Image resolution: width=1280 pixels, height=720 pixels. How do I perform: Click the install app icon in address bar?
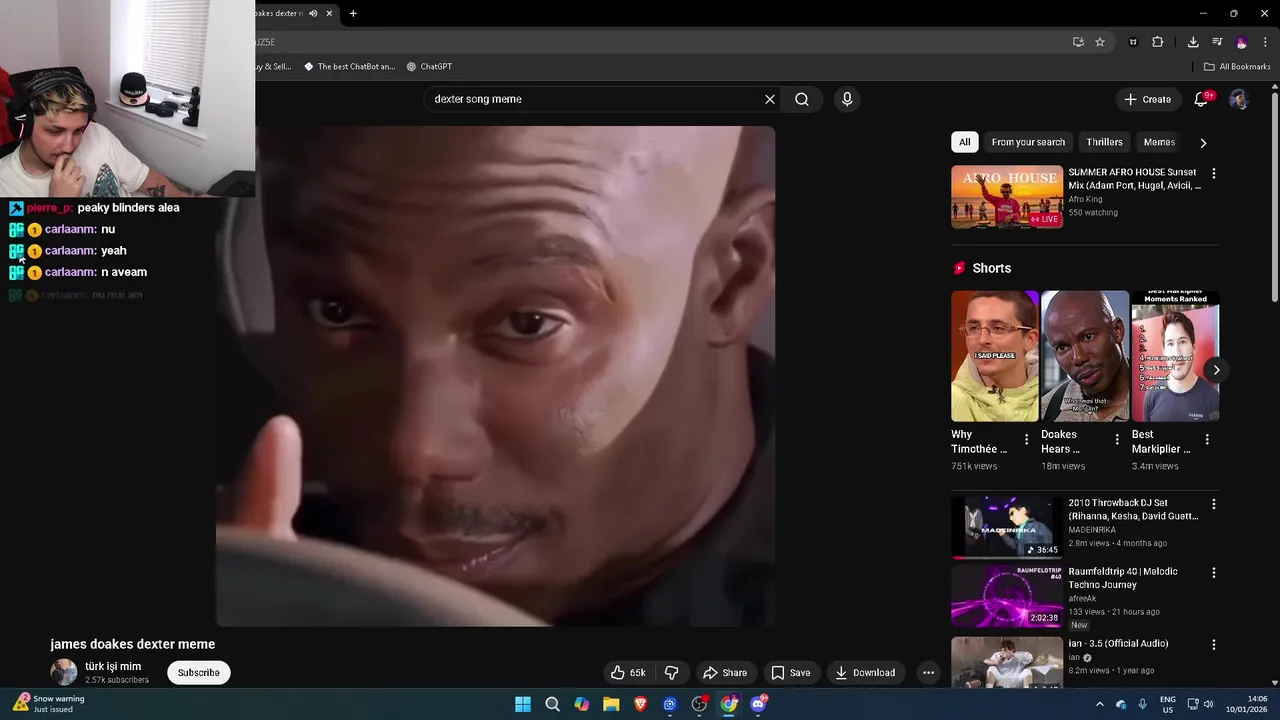click(x=1078, y=42)
